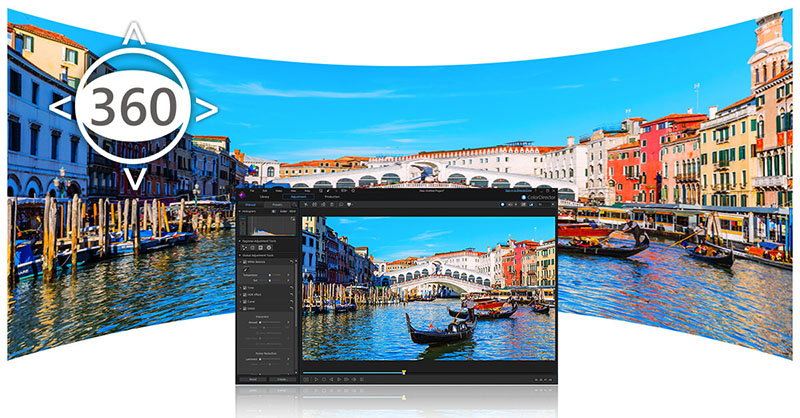Screen dimensions: 800x418
Task: Play the video preview
Action: [x=316, y=379]
